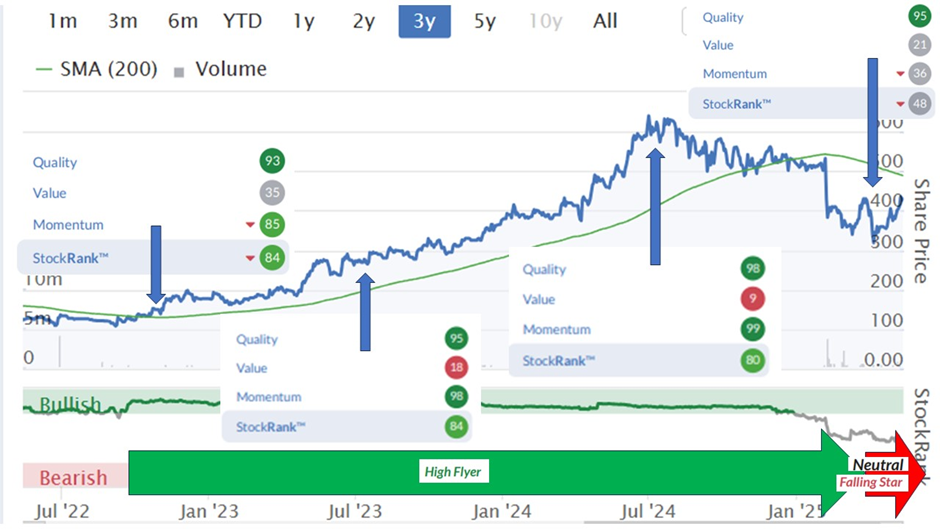Click the Momentum score 36 badge

tap(920, 74)
